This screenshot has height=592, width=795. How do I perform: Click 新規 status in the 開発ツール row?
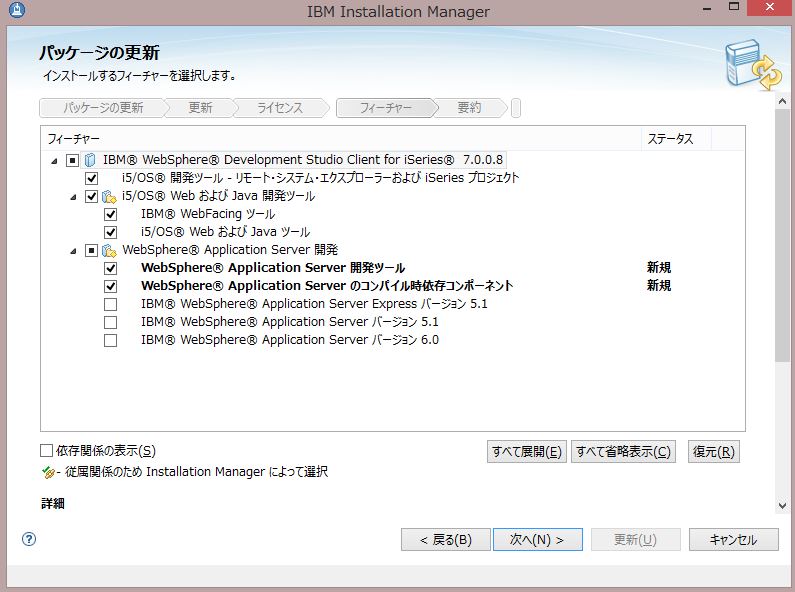[659, 268]
